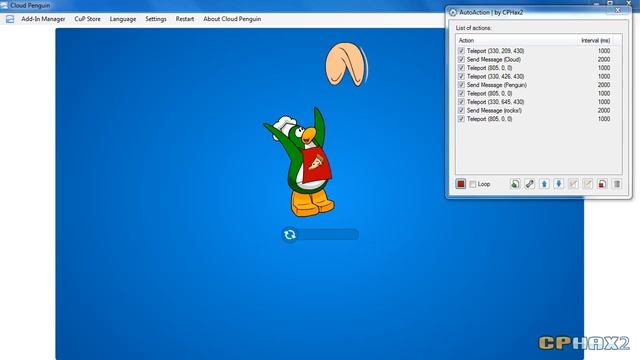
Task: Enable the Loop checkbox
Action: click(473, 184)
